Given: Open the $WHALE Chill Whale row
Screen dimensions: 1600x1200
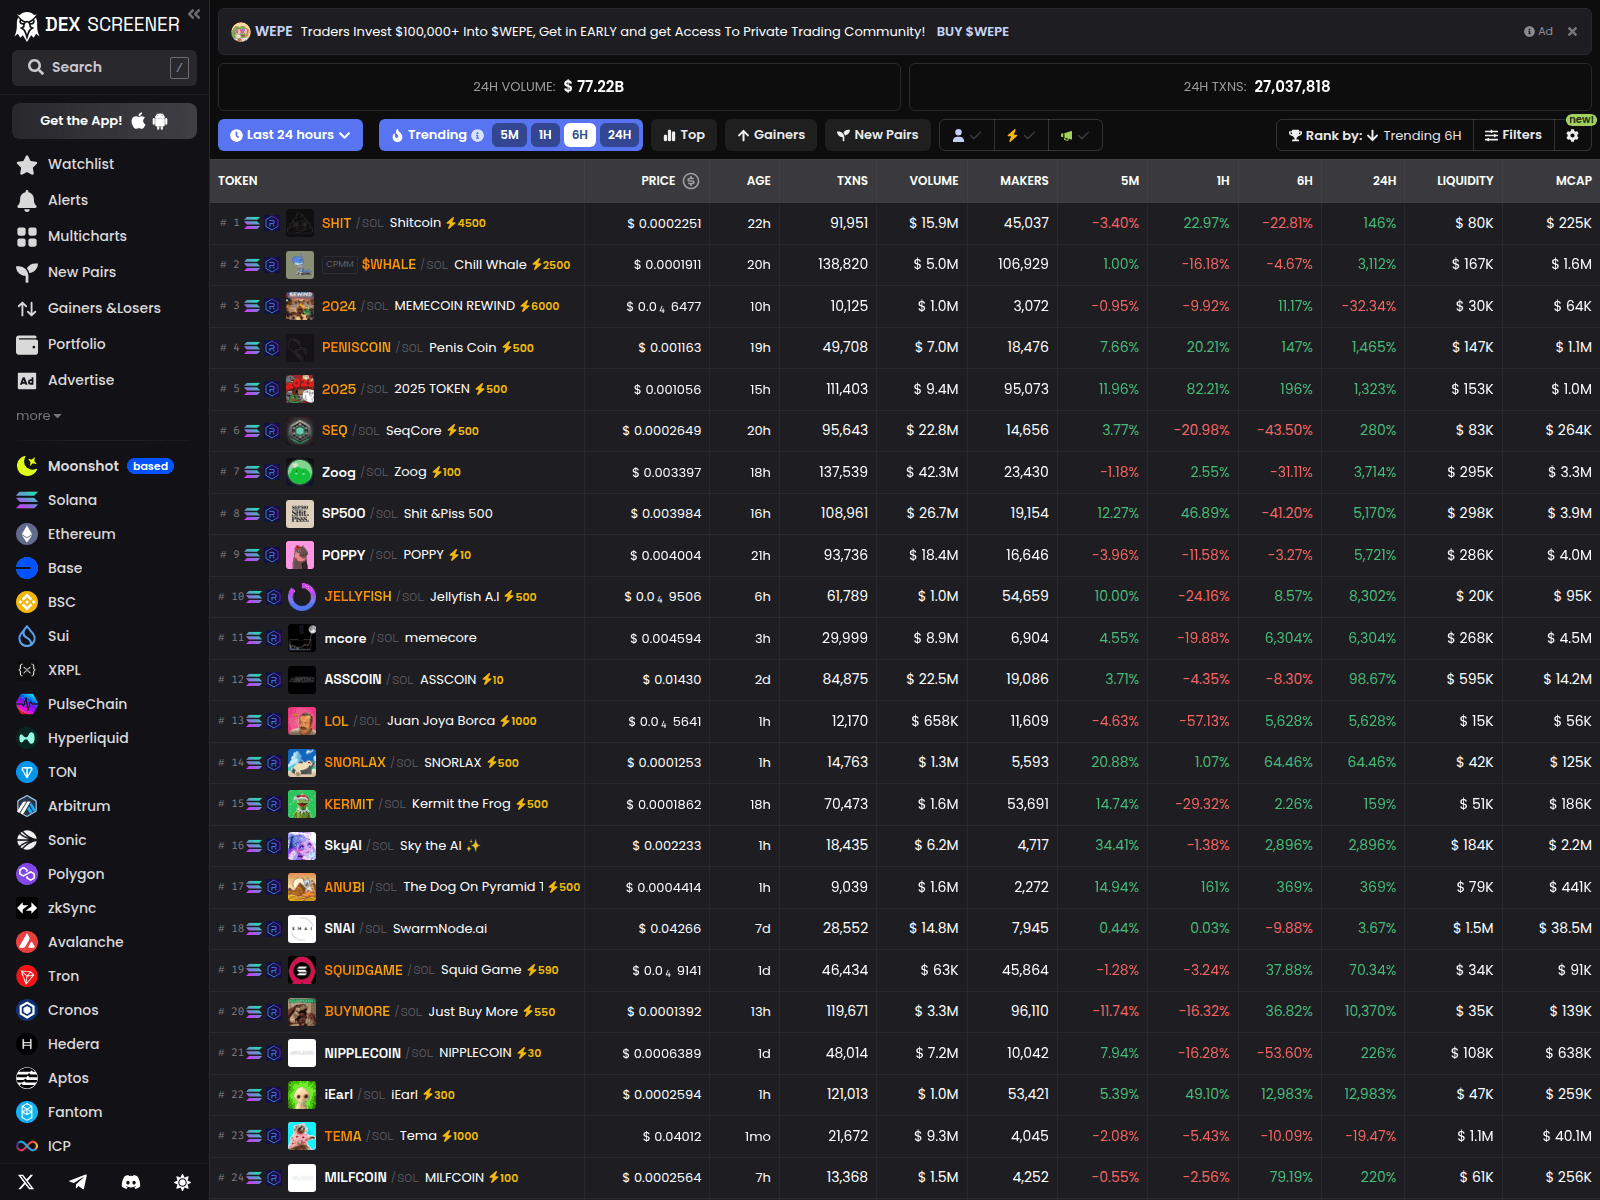Looking at the screenshot, I should (x=905, y=265).
